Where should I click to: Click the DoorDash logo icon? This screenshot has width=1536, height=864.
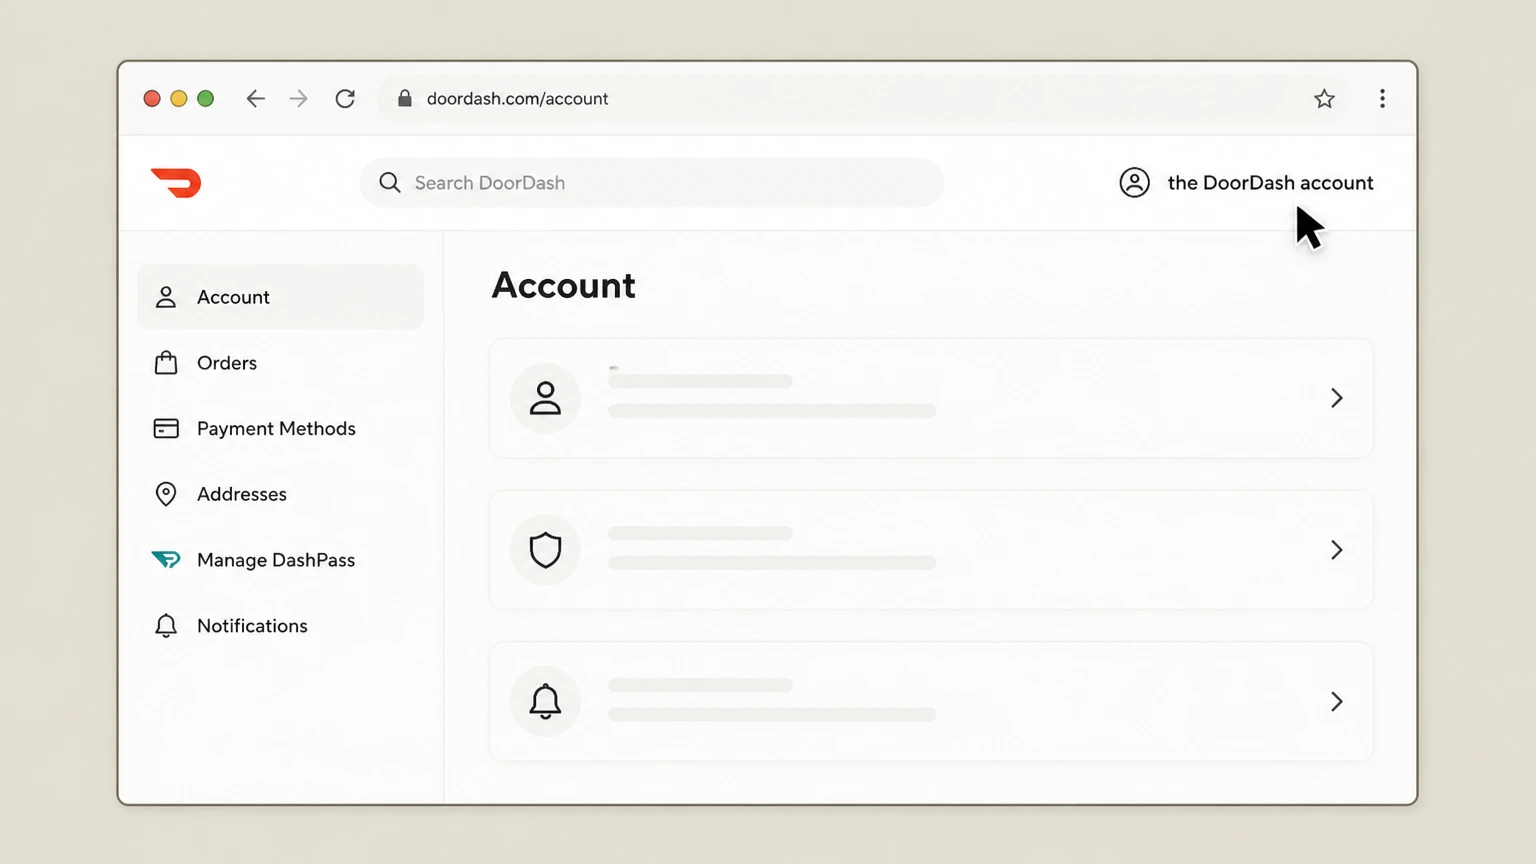[176, 183]
